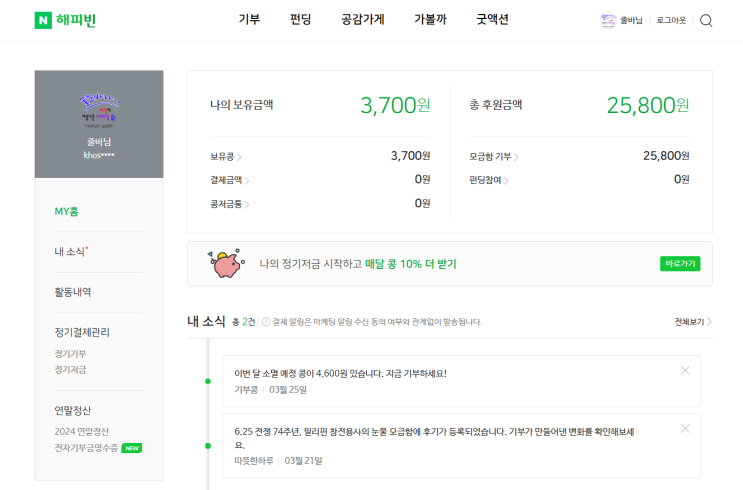The height and width of the screenshot is (490, 743).
Task: Click the info icon beside 결제 알림 notice
Action: click(265, 322)
